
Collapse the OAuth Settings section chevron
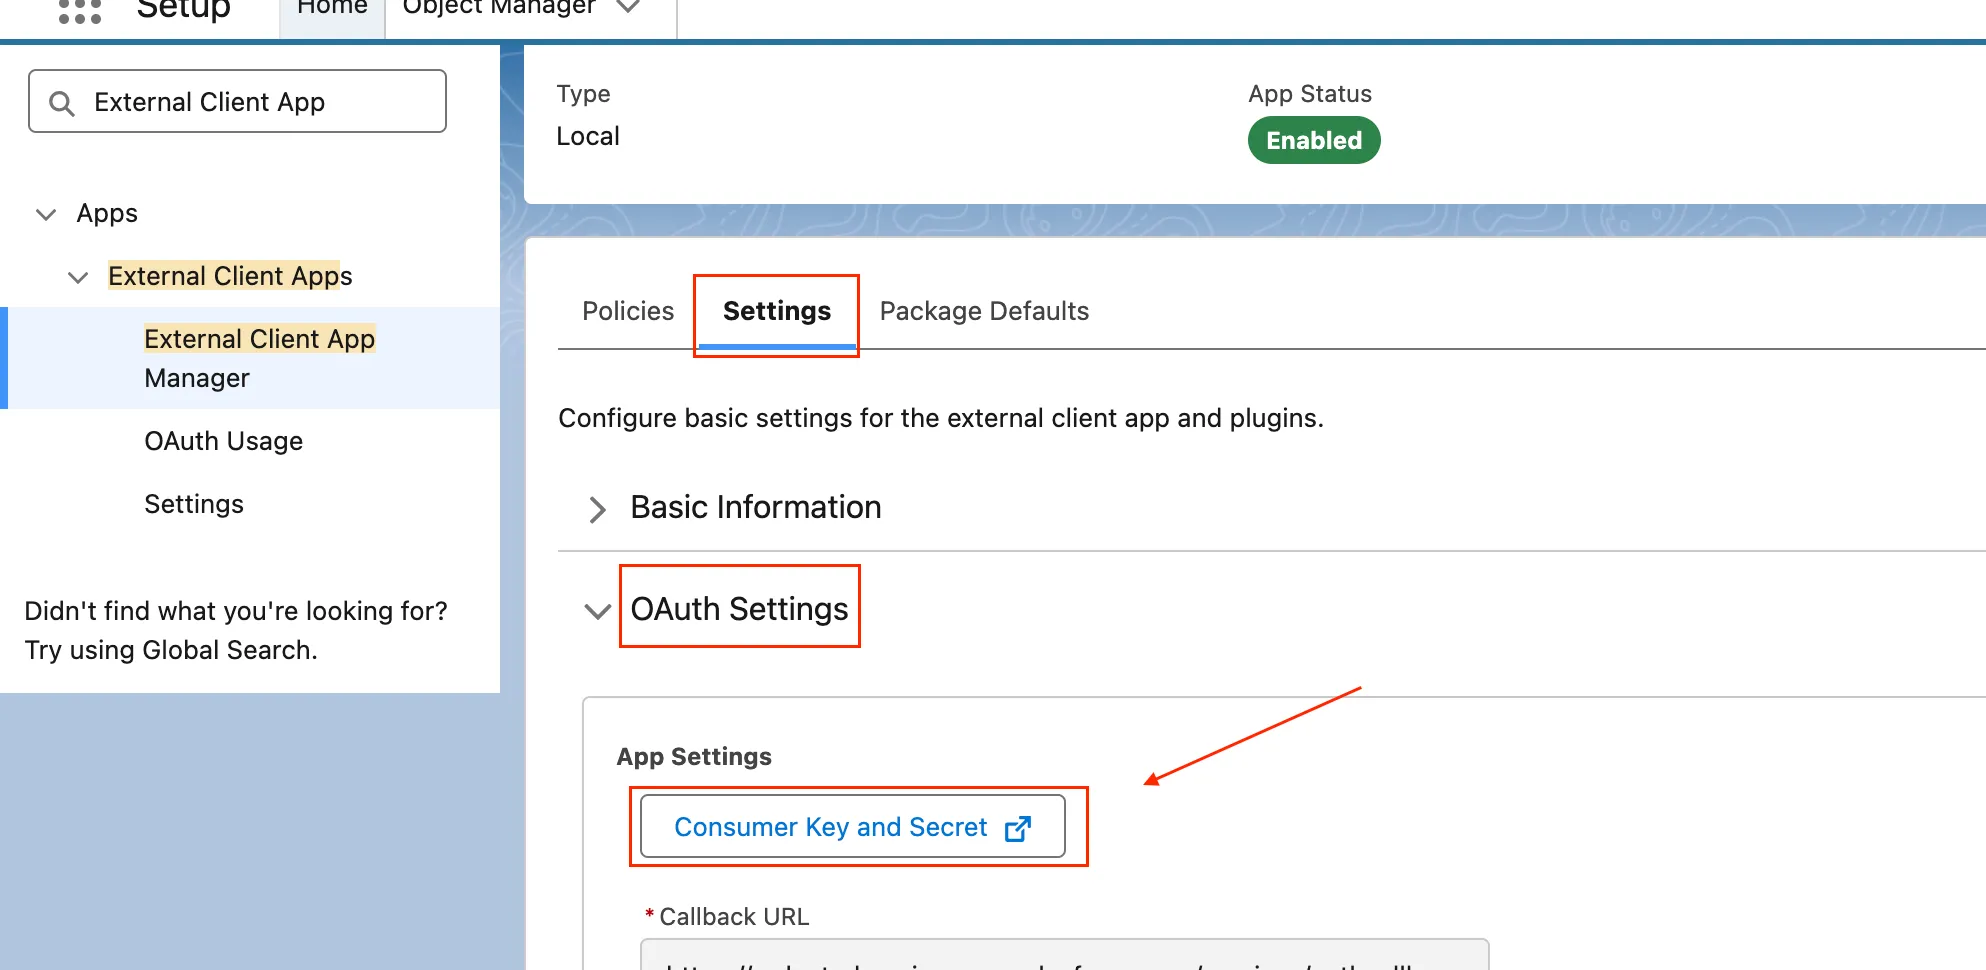(597, 611)
